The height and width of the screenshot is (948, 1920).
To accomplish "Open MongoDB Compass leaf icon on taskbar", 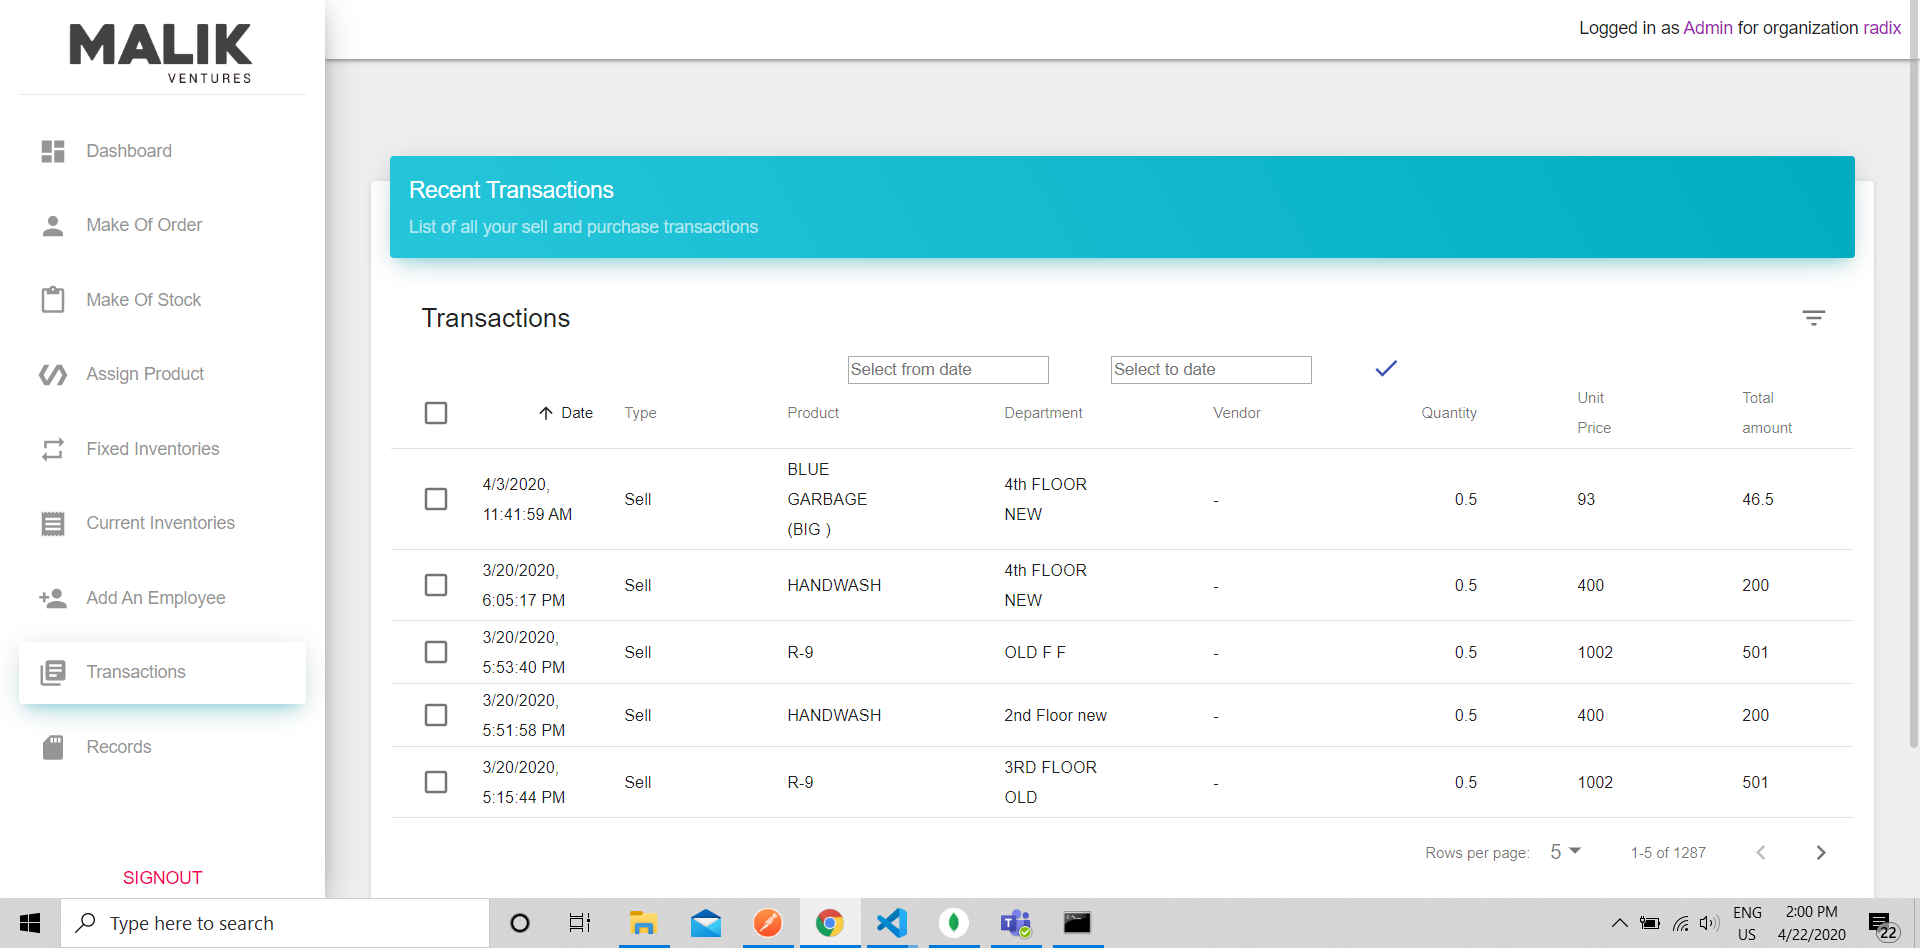I will pyautogui.click(x=954, y=923).
